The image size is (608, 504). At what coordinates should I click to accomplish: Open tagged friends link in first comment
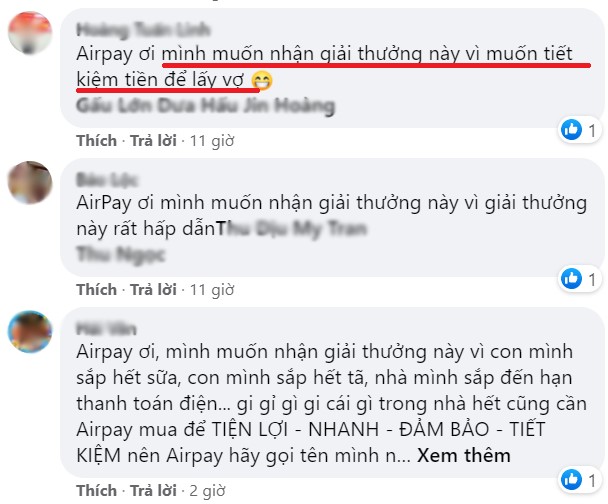206,106
